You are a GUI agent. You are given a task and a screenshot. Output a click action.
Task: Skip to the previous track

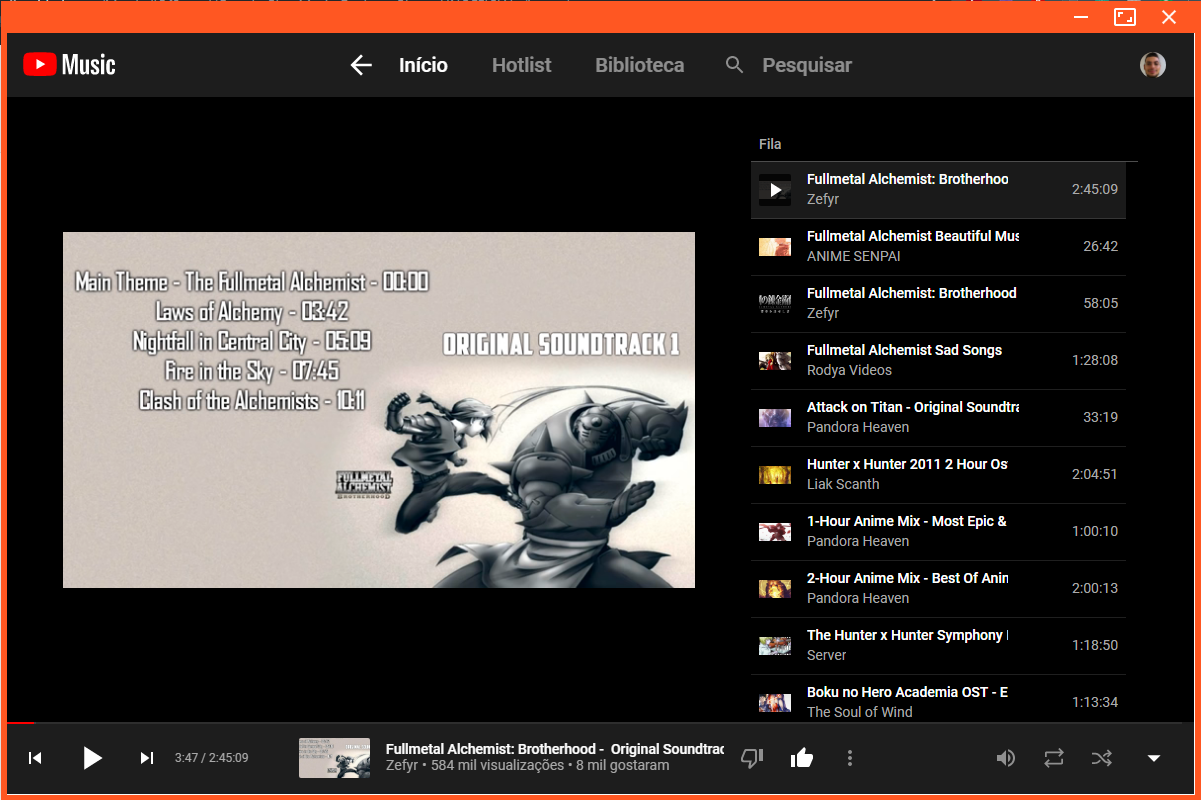35,758
